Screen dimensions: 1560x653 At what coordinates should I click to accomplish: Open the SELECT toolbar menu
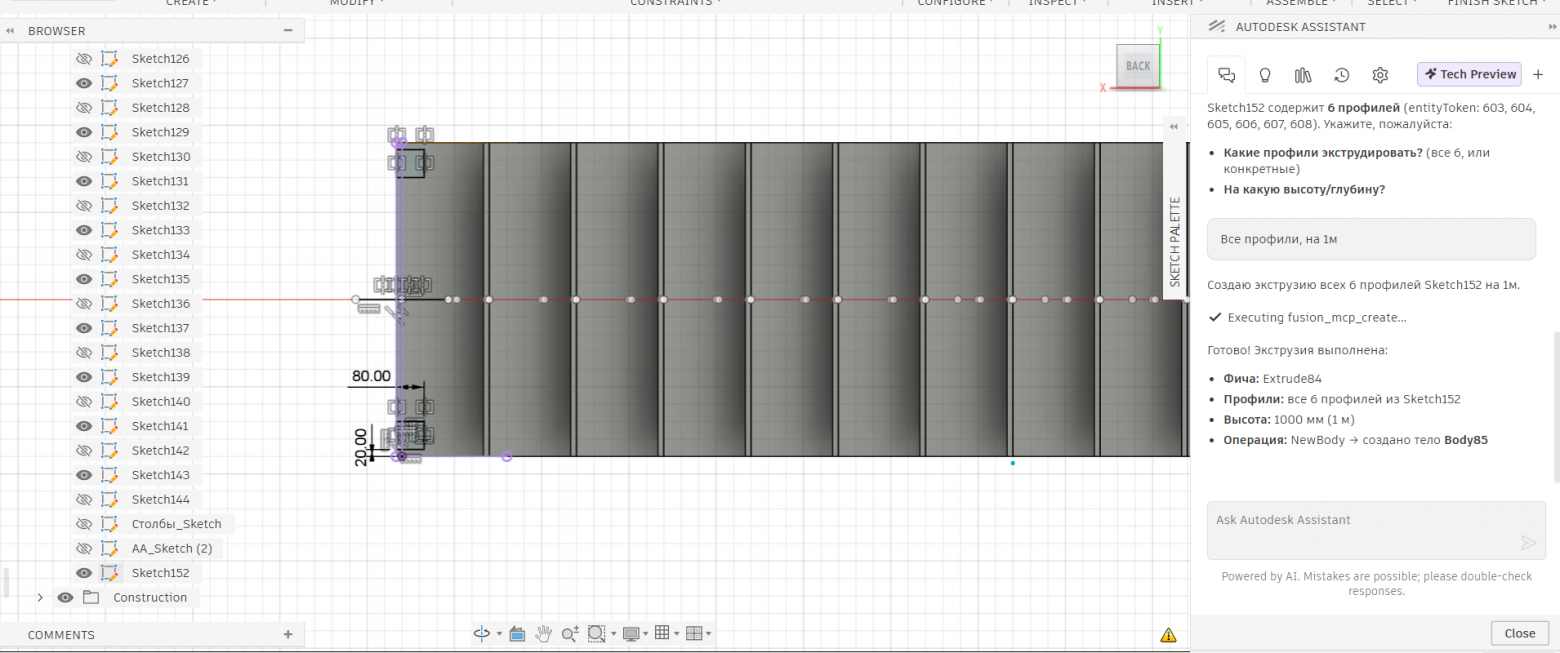pyautogui.click(x=1391, y=3)
